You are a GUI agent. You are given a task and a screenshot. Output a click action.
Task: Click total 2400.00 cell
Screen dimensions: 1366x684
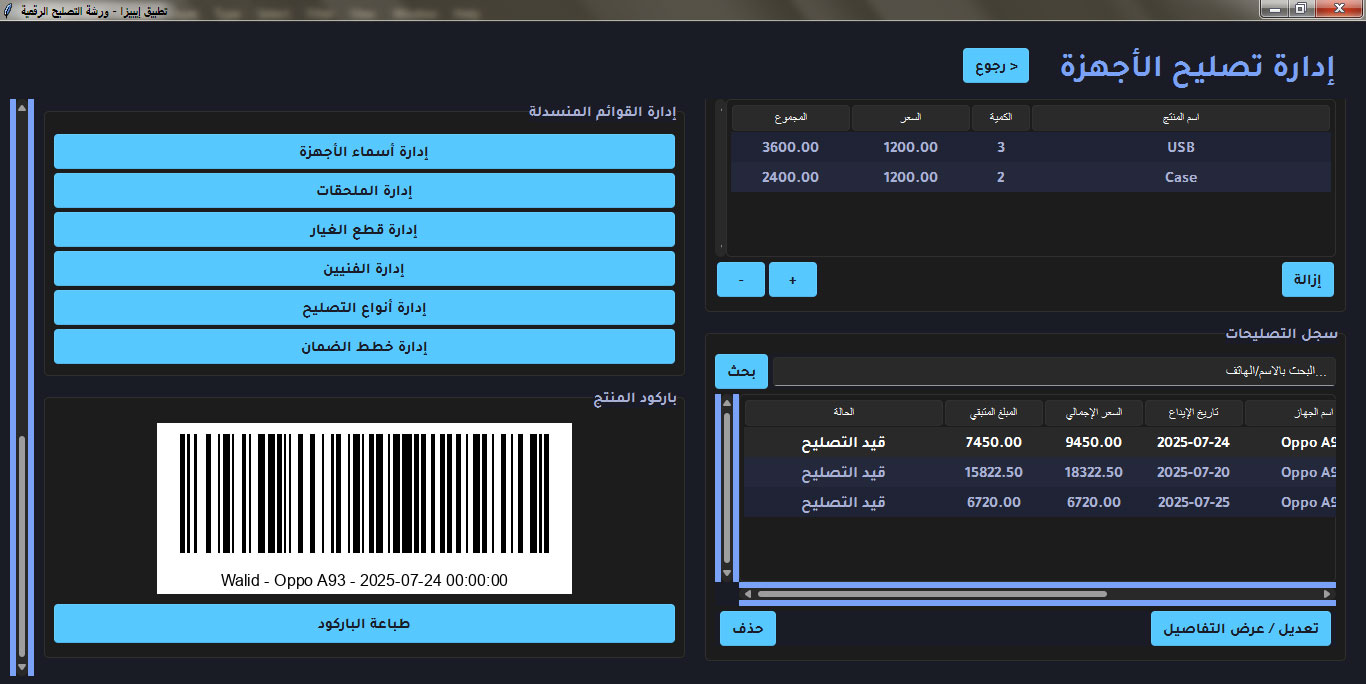pos(790,177)
